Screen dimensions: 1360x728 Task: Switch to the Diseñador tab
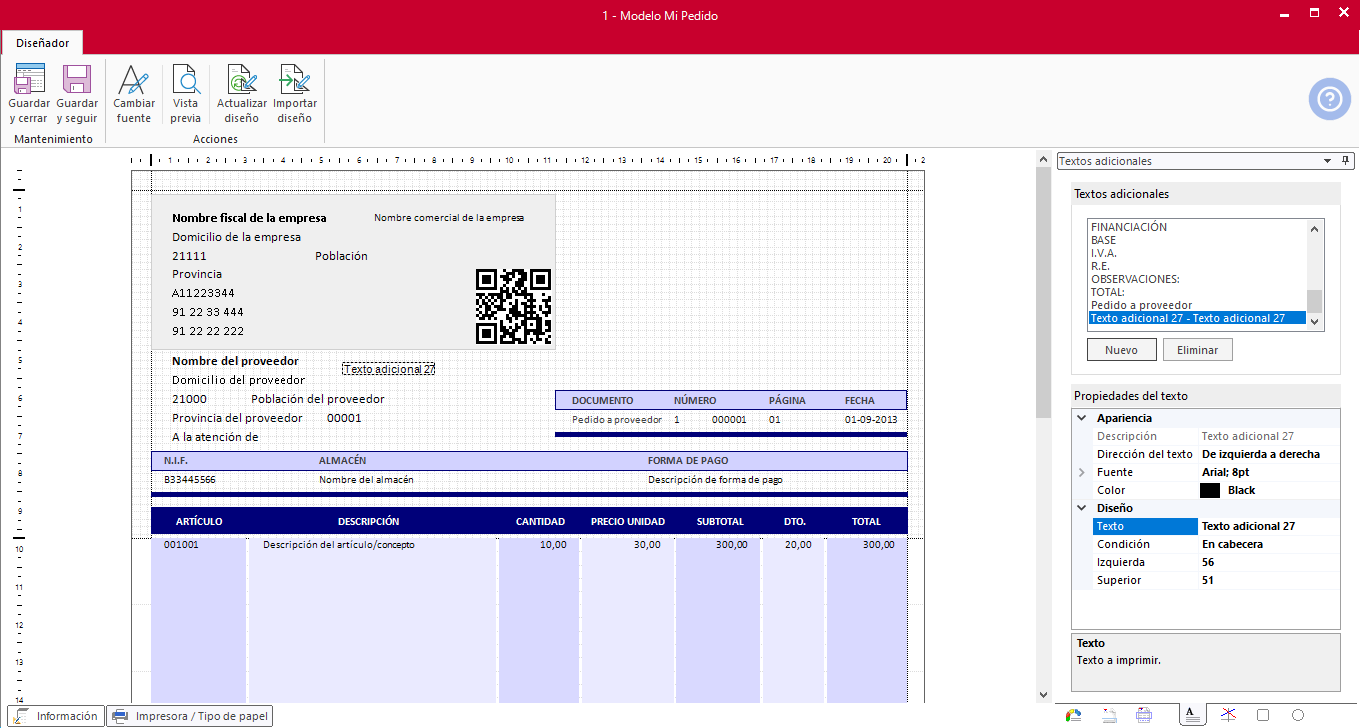tap(43, 43)
